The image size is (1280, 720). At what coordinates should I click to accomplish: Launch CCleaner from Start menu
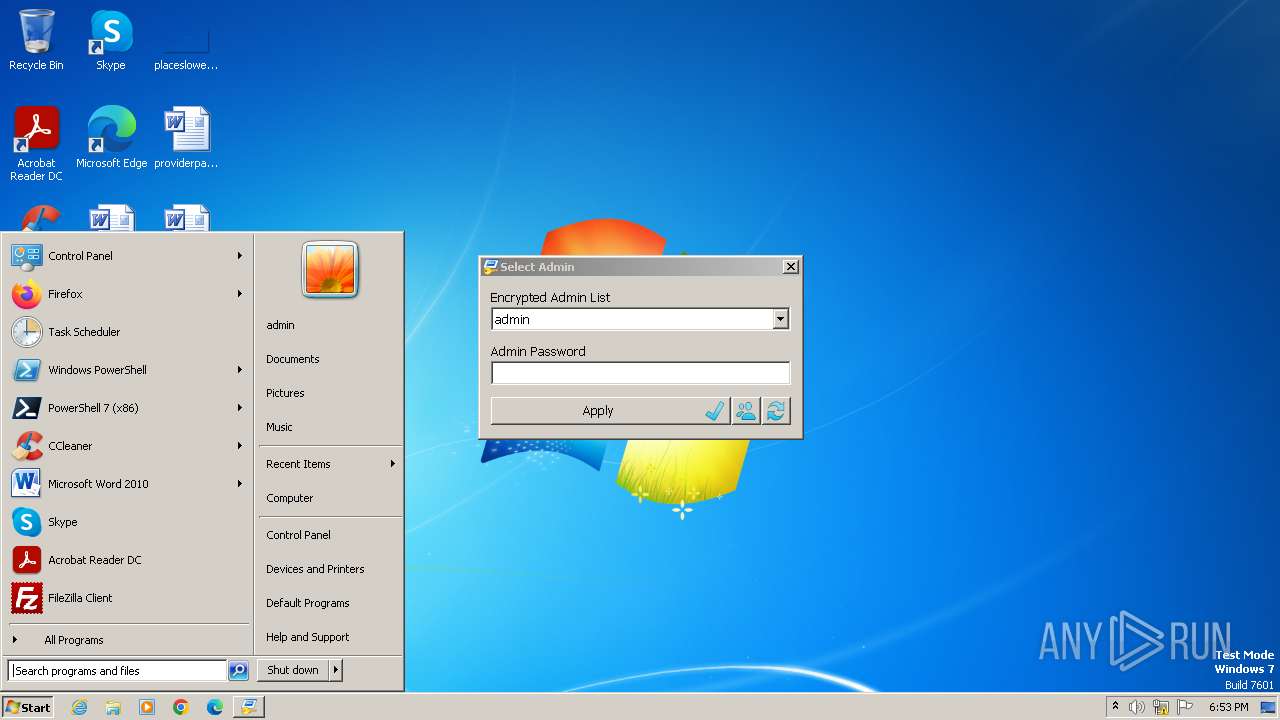(127, 446)
